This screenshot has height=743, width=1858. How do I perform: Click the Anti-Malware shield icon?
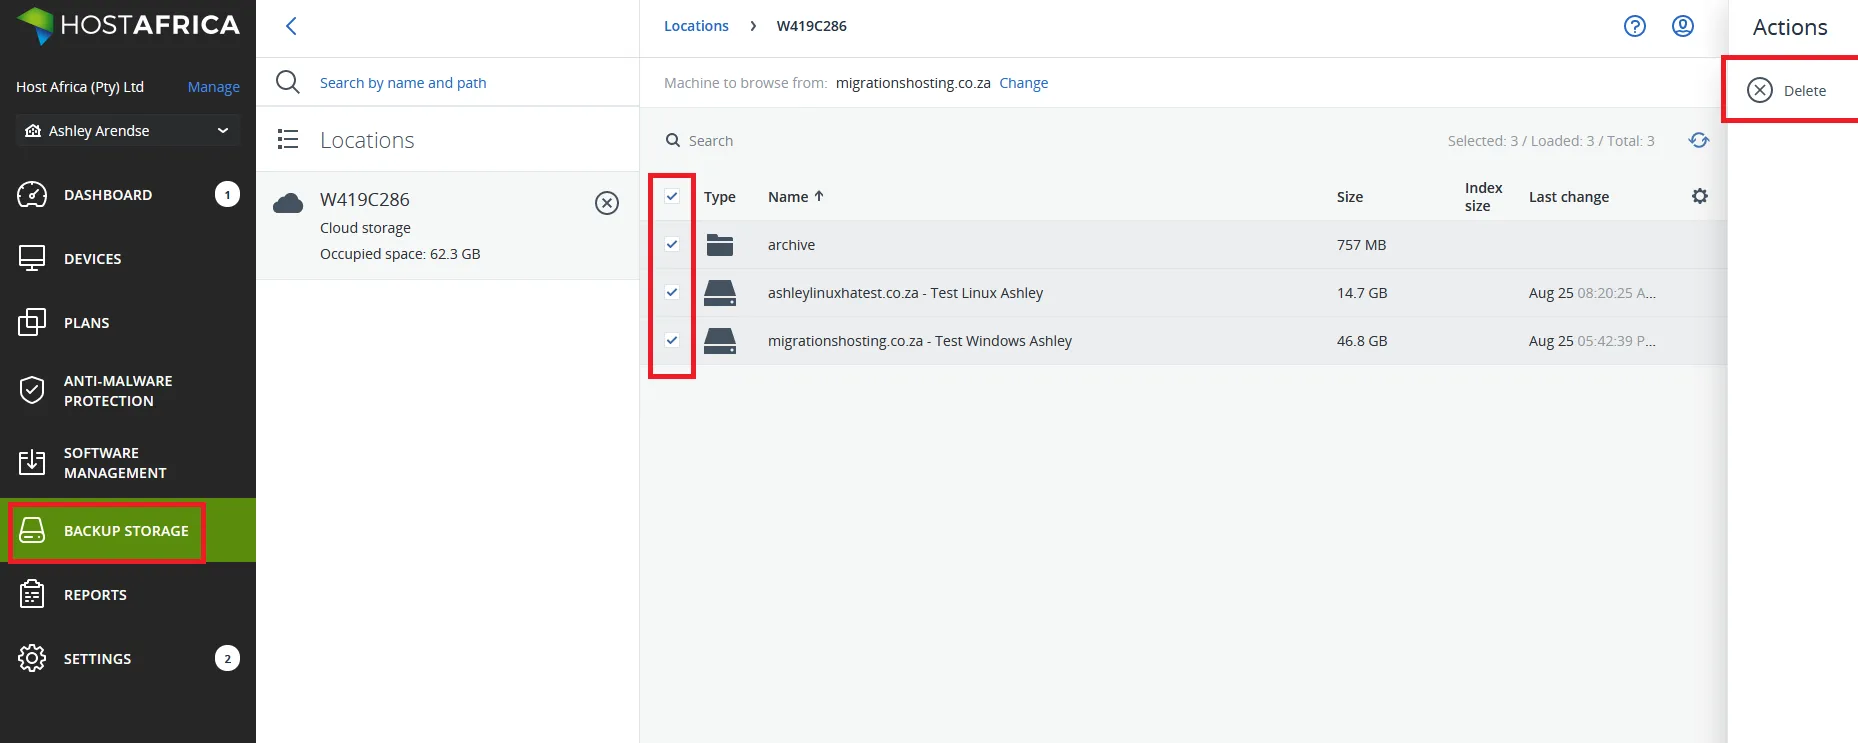[x=32, y=390]
